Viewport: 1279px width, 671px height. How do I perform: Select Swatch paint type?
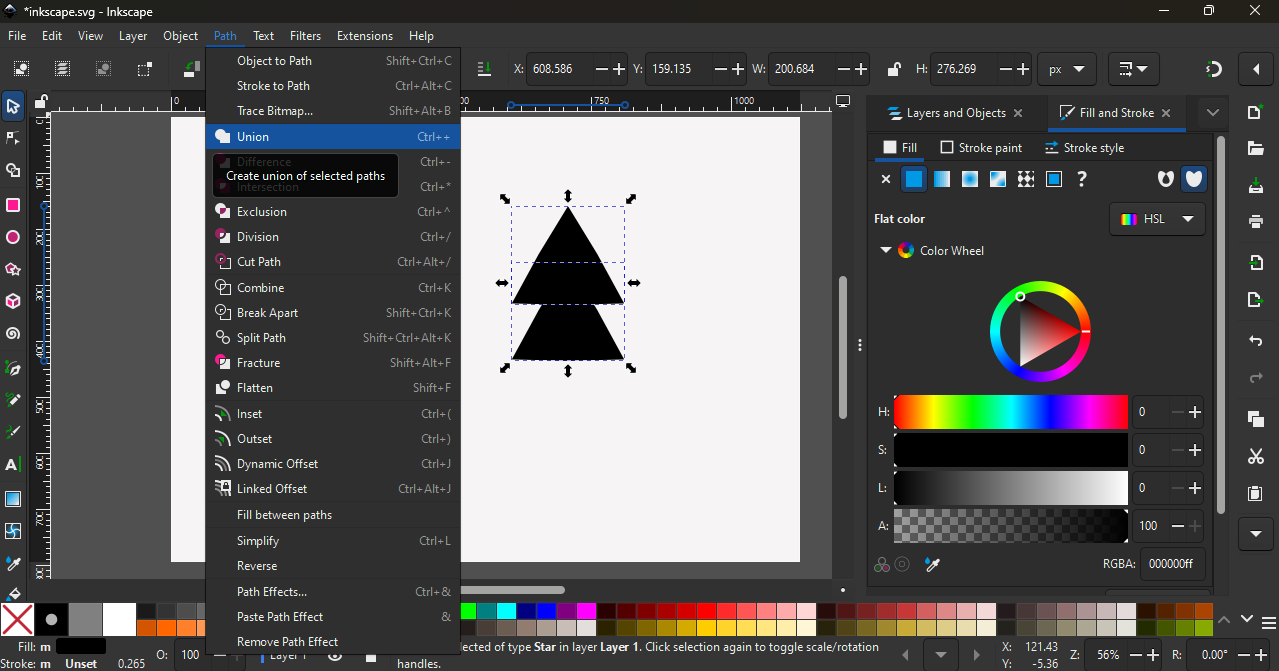click(1054, 179)
